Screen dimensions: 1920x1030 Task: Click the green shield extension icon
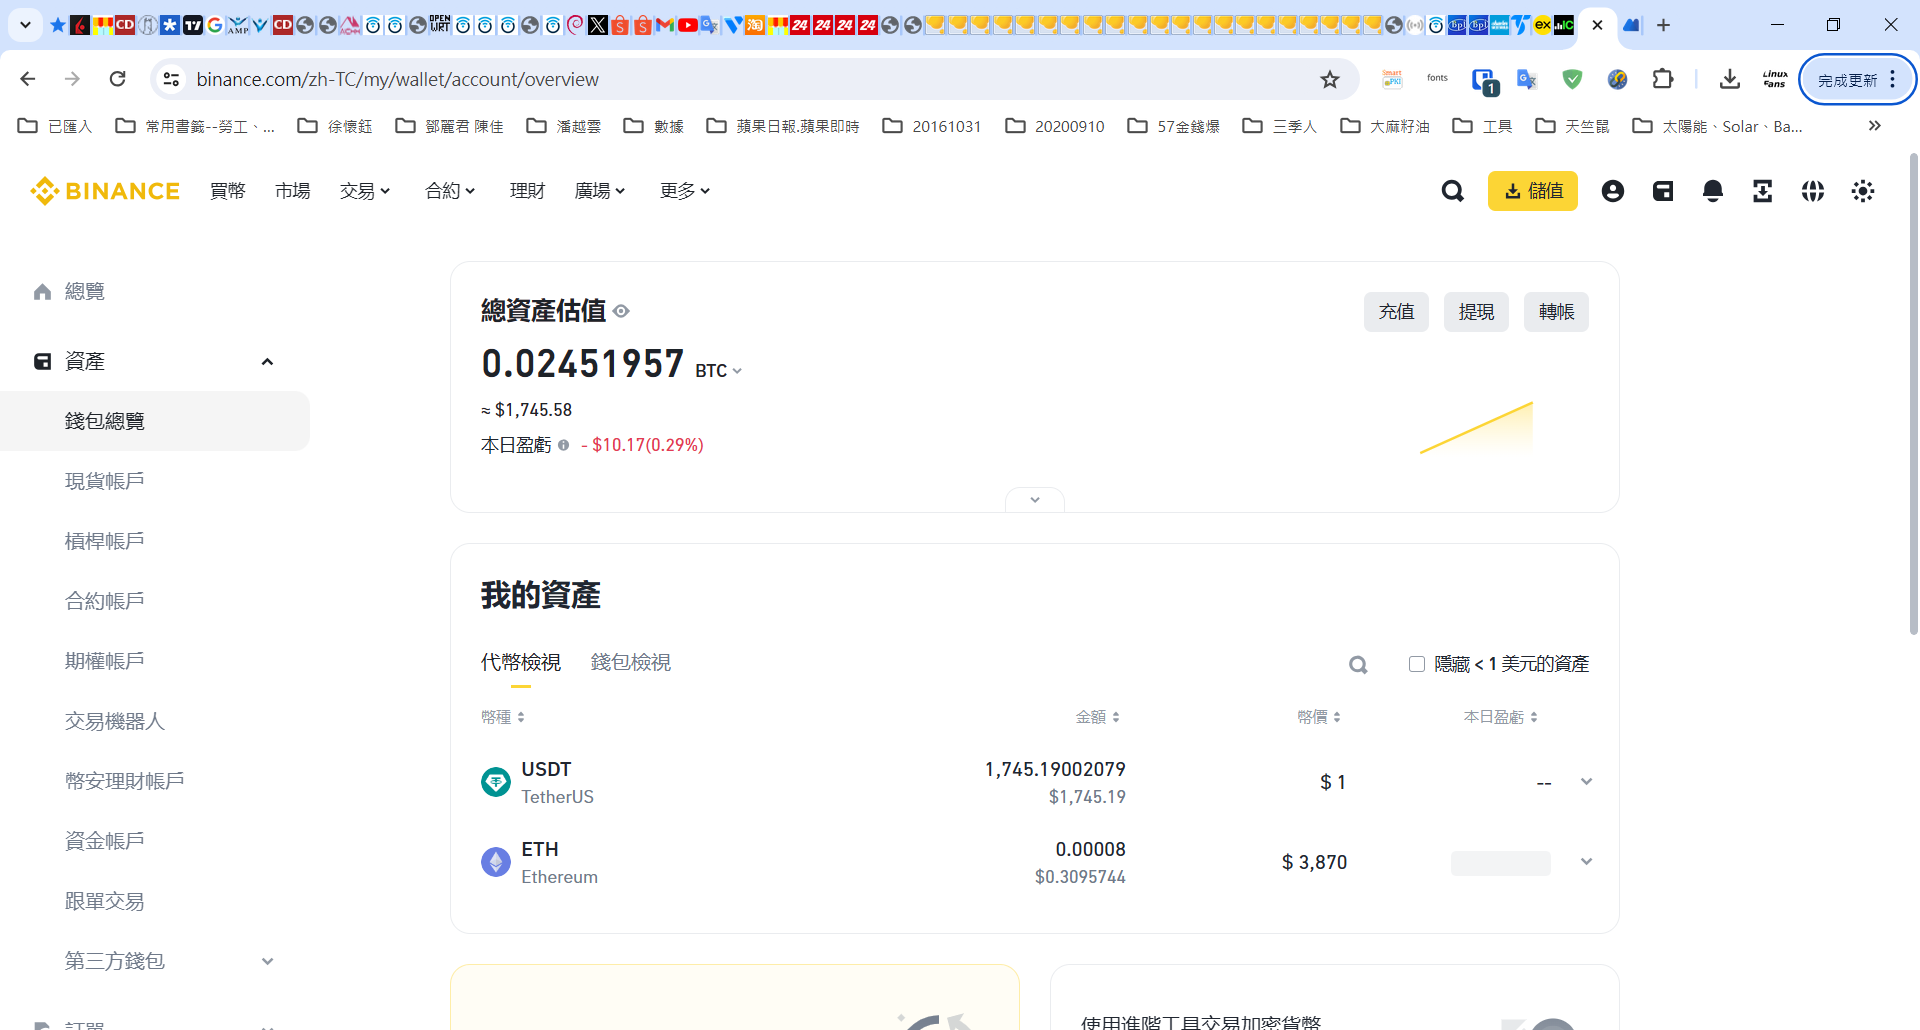click(x=1572, y=79)
